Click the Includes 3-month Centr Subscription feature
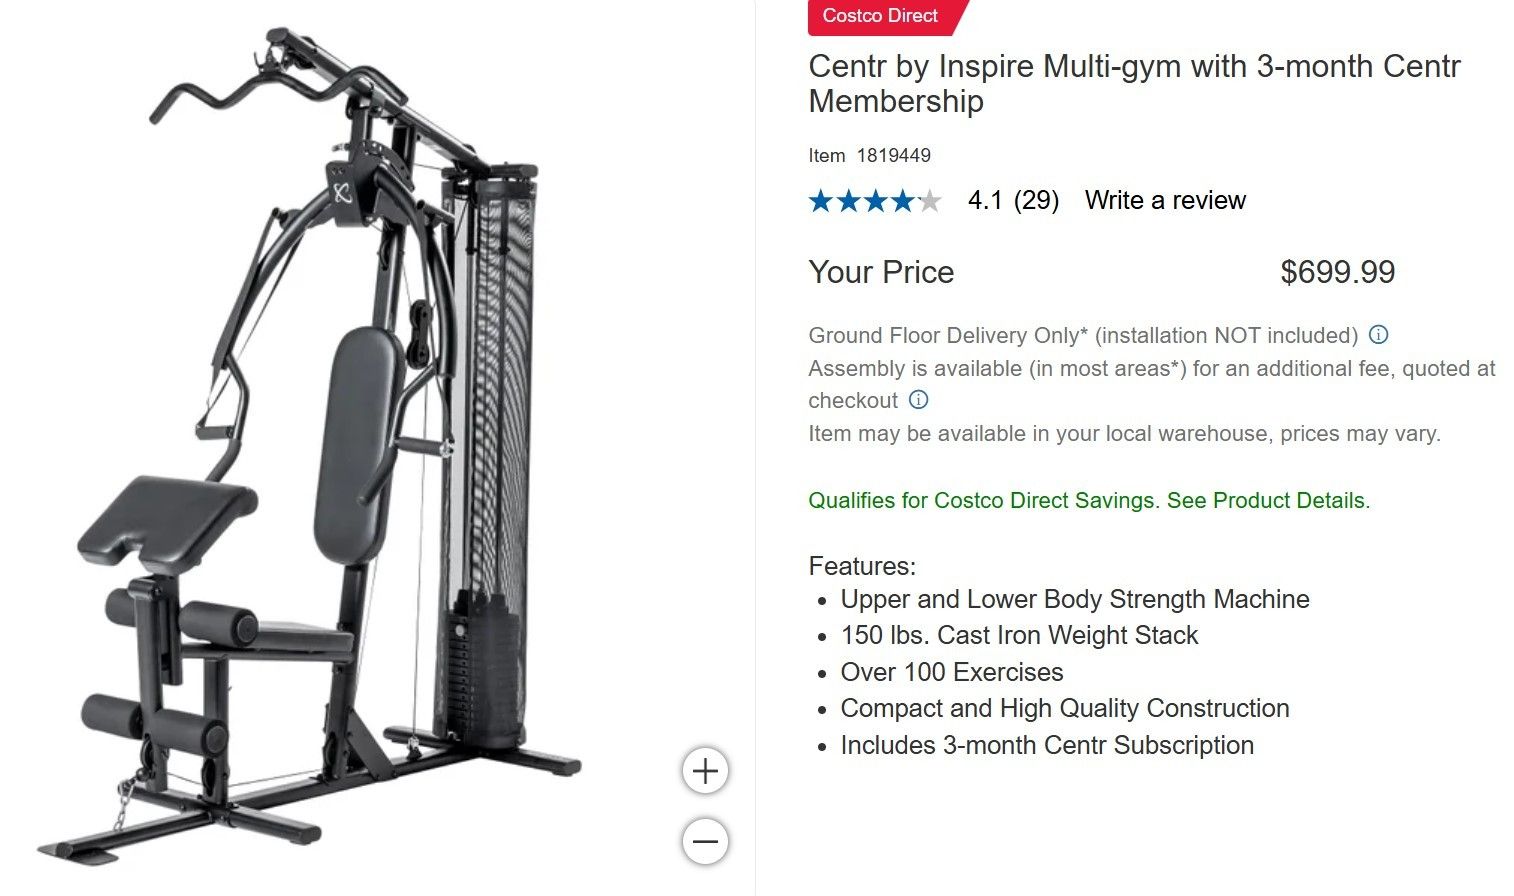Viewport: 1514px width, 896px height. click(1047, 745)
